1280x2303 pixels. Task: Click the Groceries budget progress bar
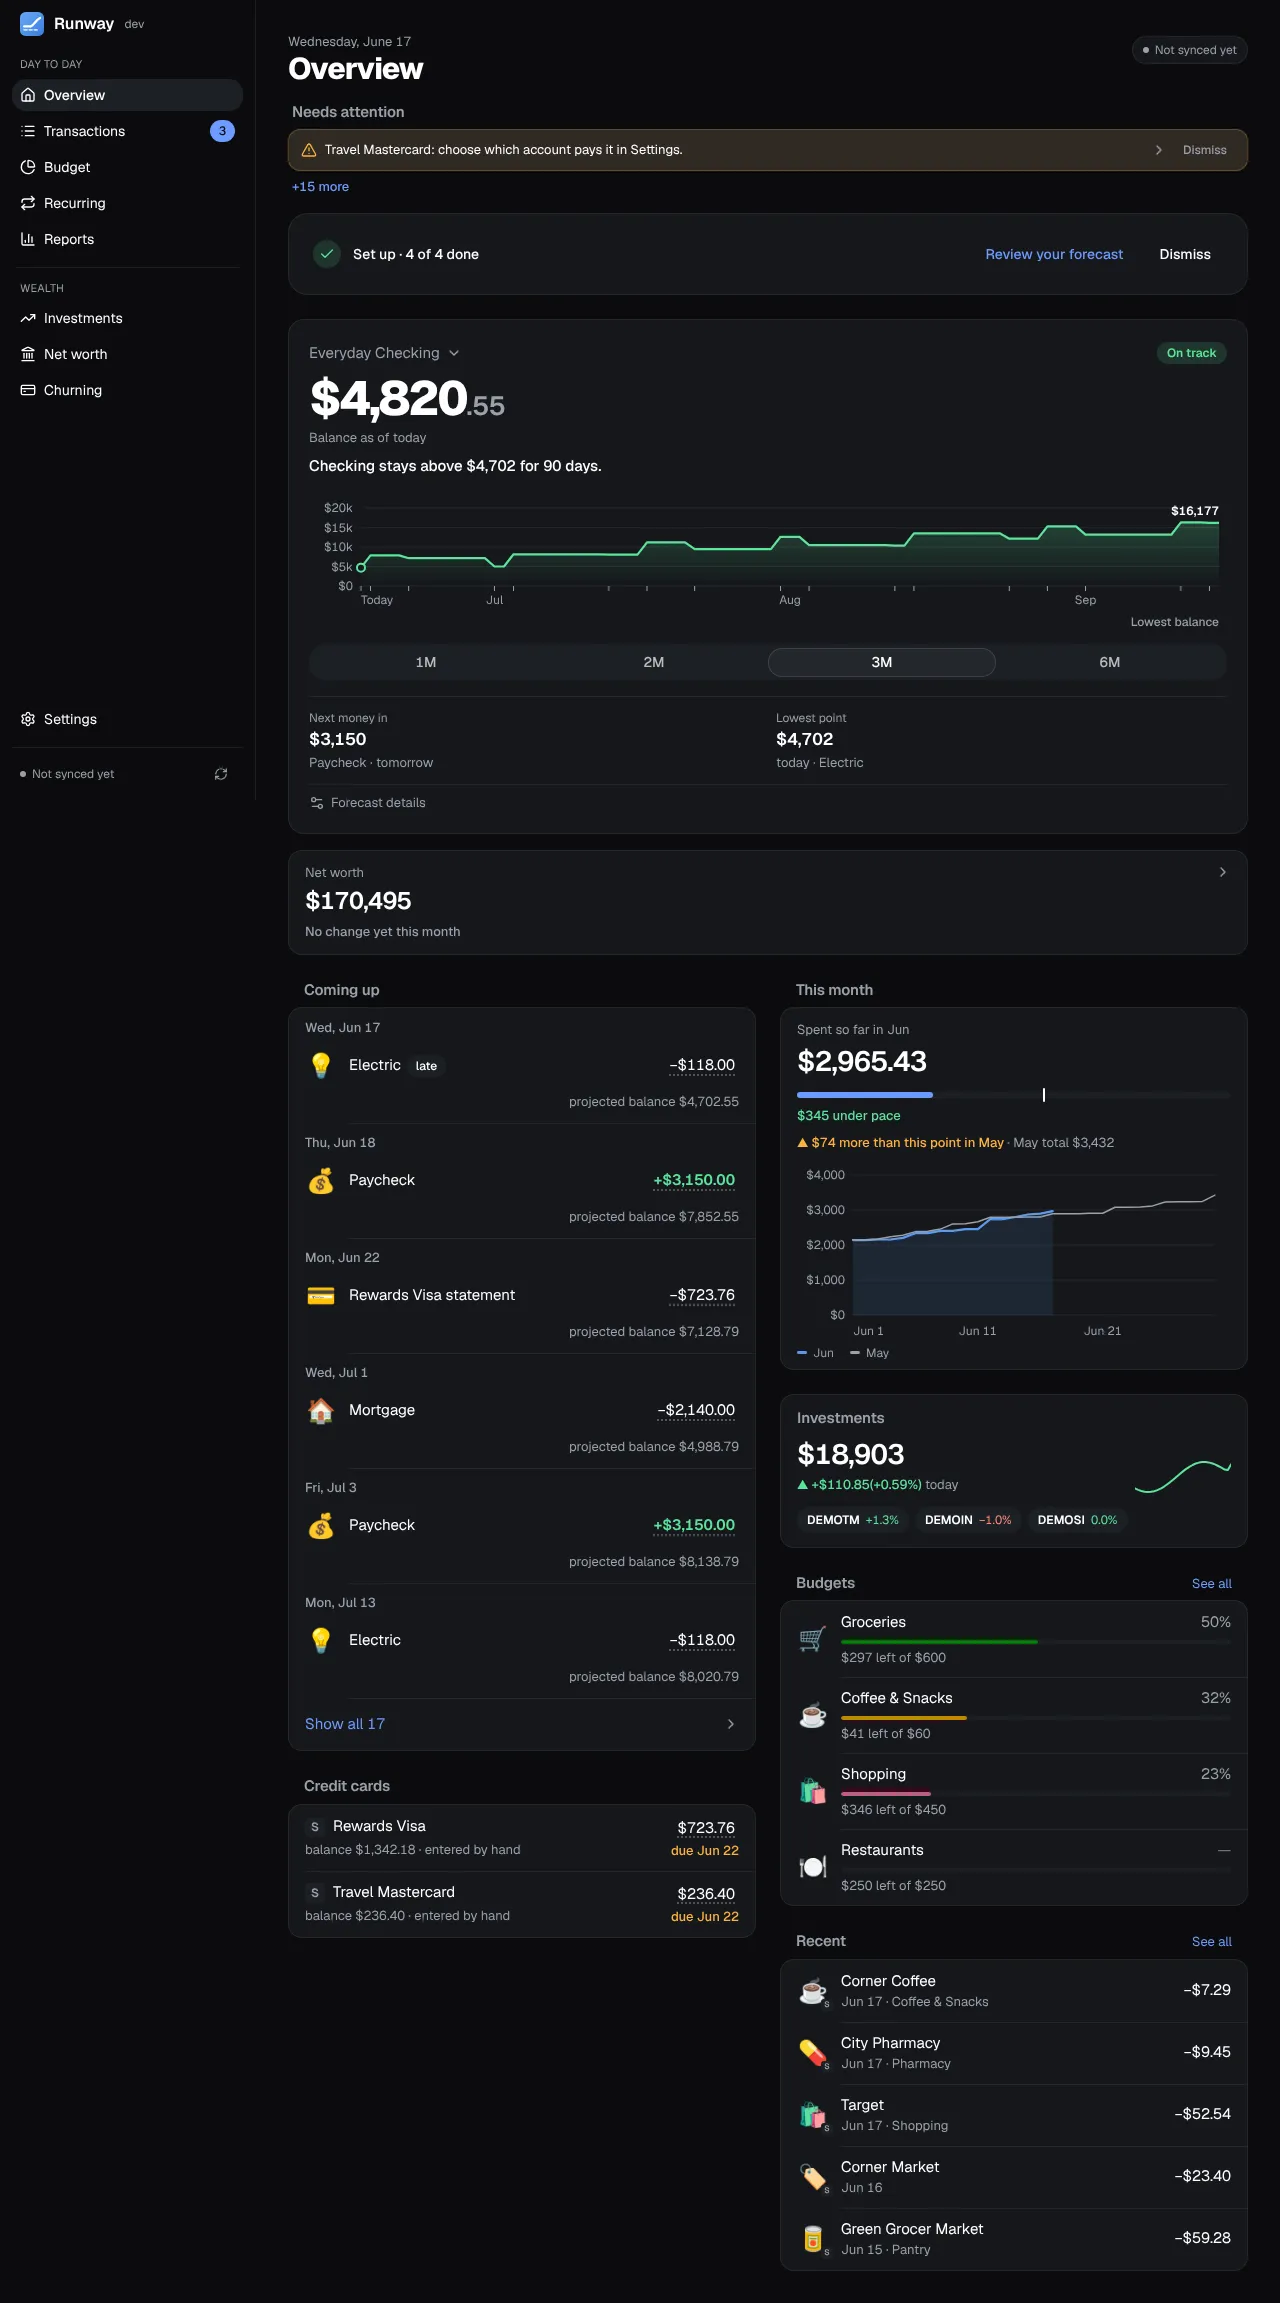click(x=1036, y=1641)
